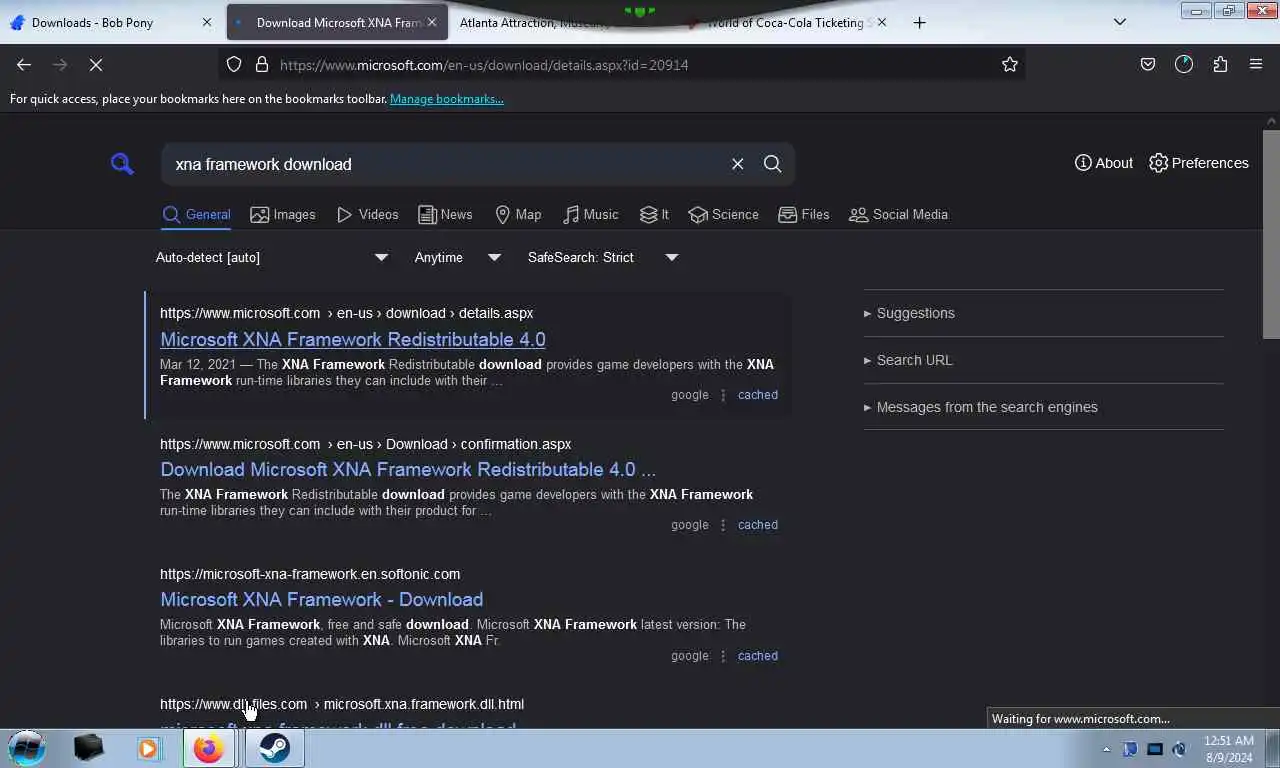
Task: Click the dll-files.com result URL text
Action: tap(342, 704)
